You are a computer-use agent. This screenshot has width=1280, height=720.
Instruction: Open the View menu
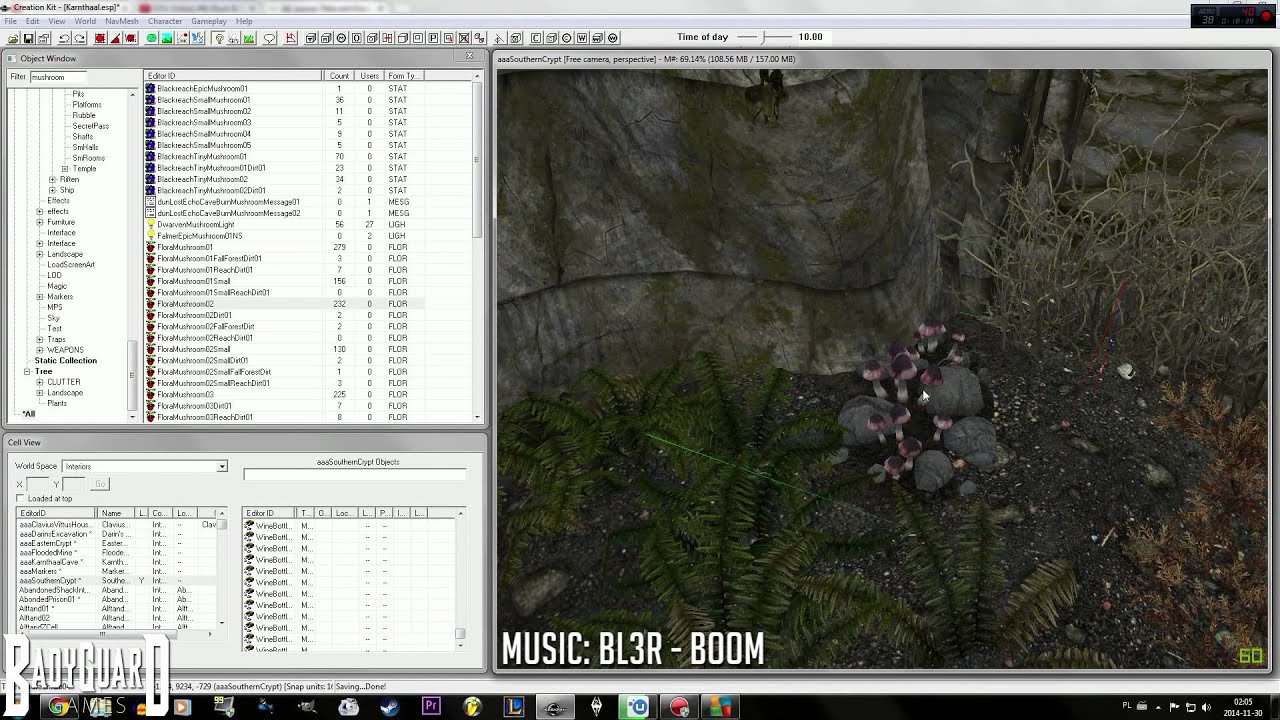click(x=57, y=21)
